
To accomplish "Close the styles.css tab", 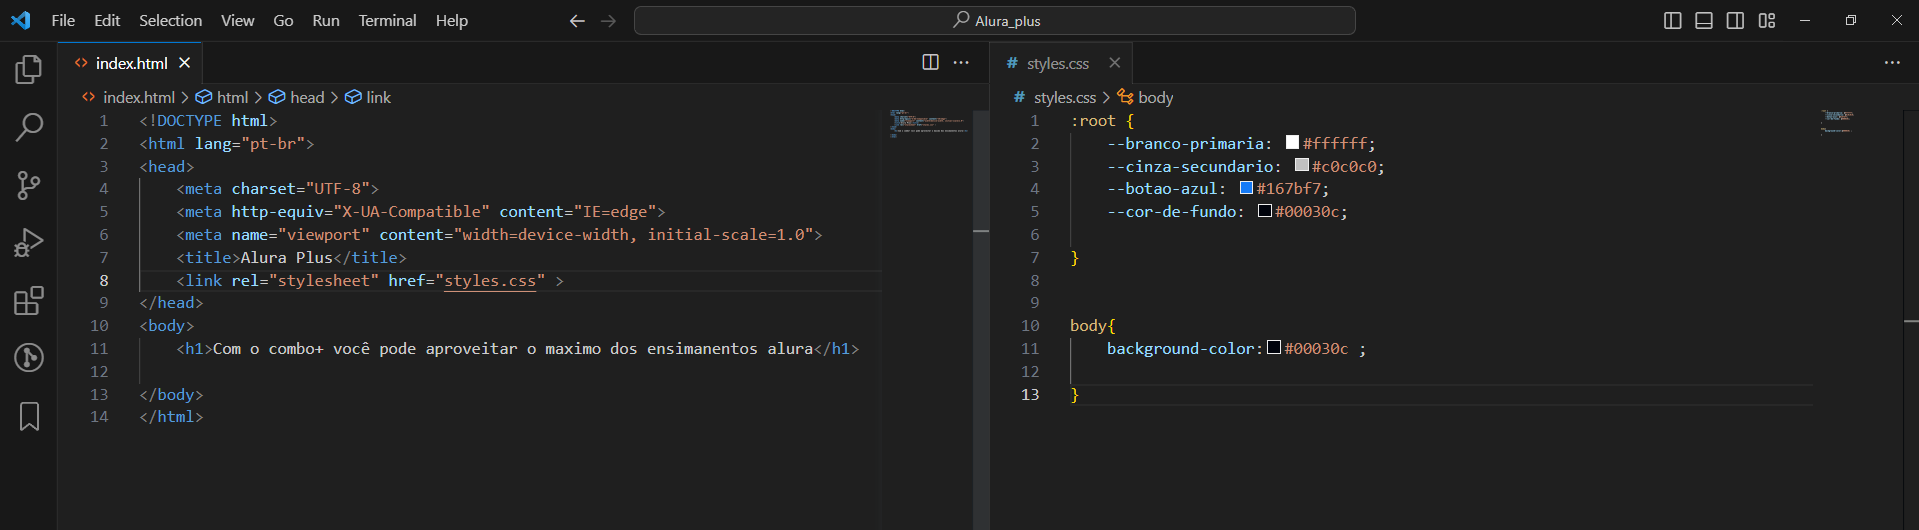I will point(1114,63).
